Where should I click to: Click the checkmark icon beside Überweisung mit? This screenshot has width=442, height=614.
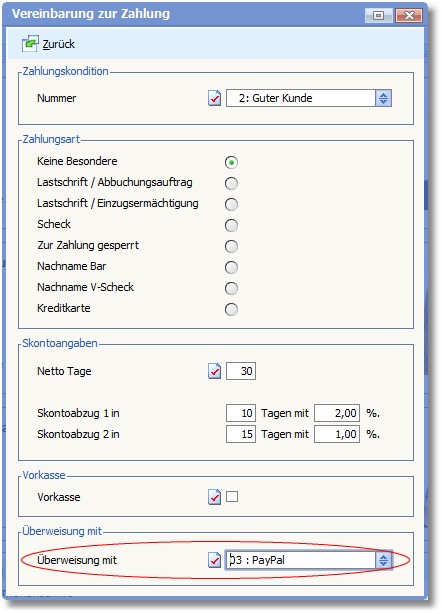(x=214, y=560)
